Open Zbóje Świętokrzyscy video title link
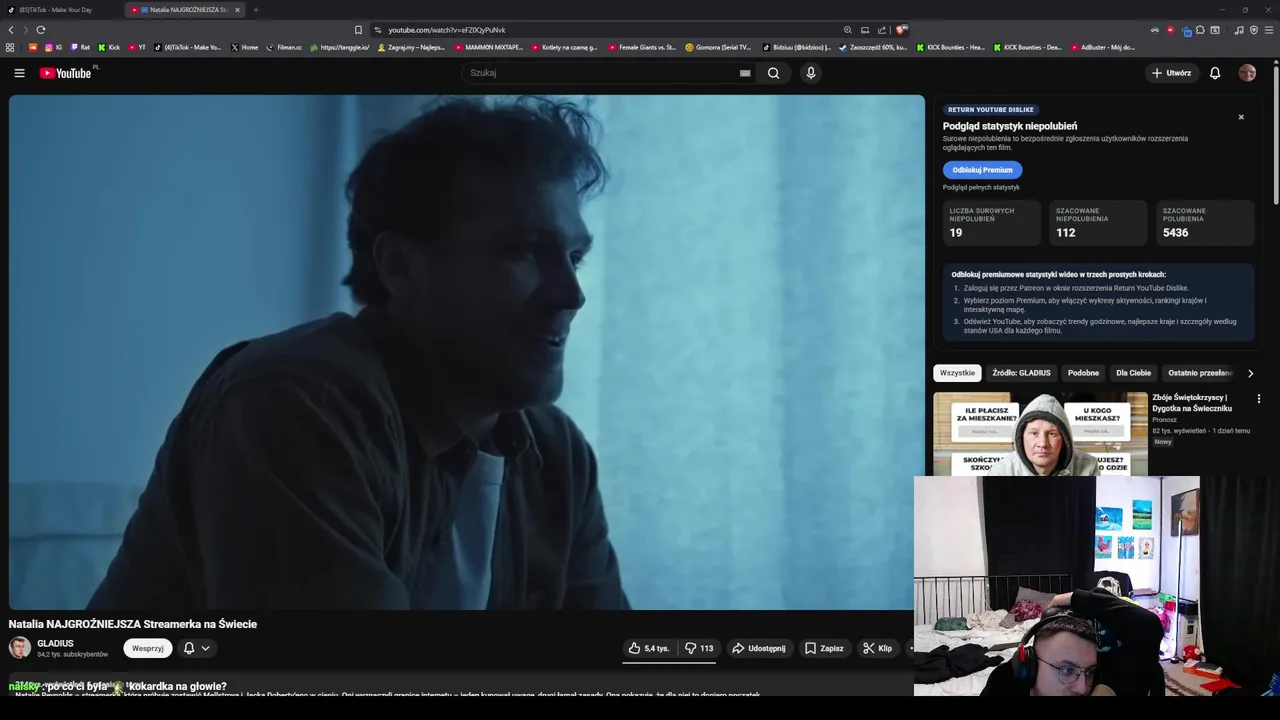1280x720 pixels. 1192,403
